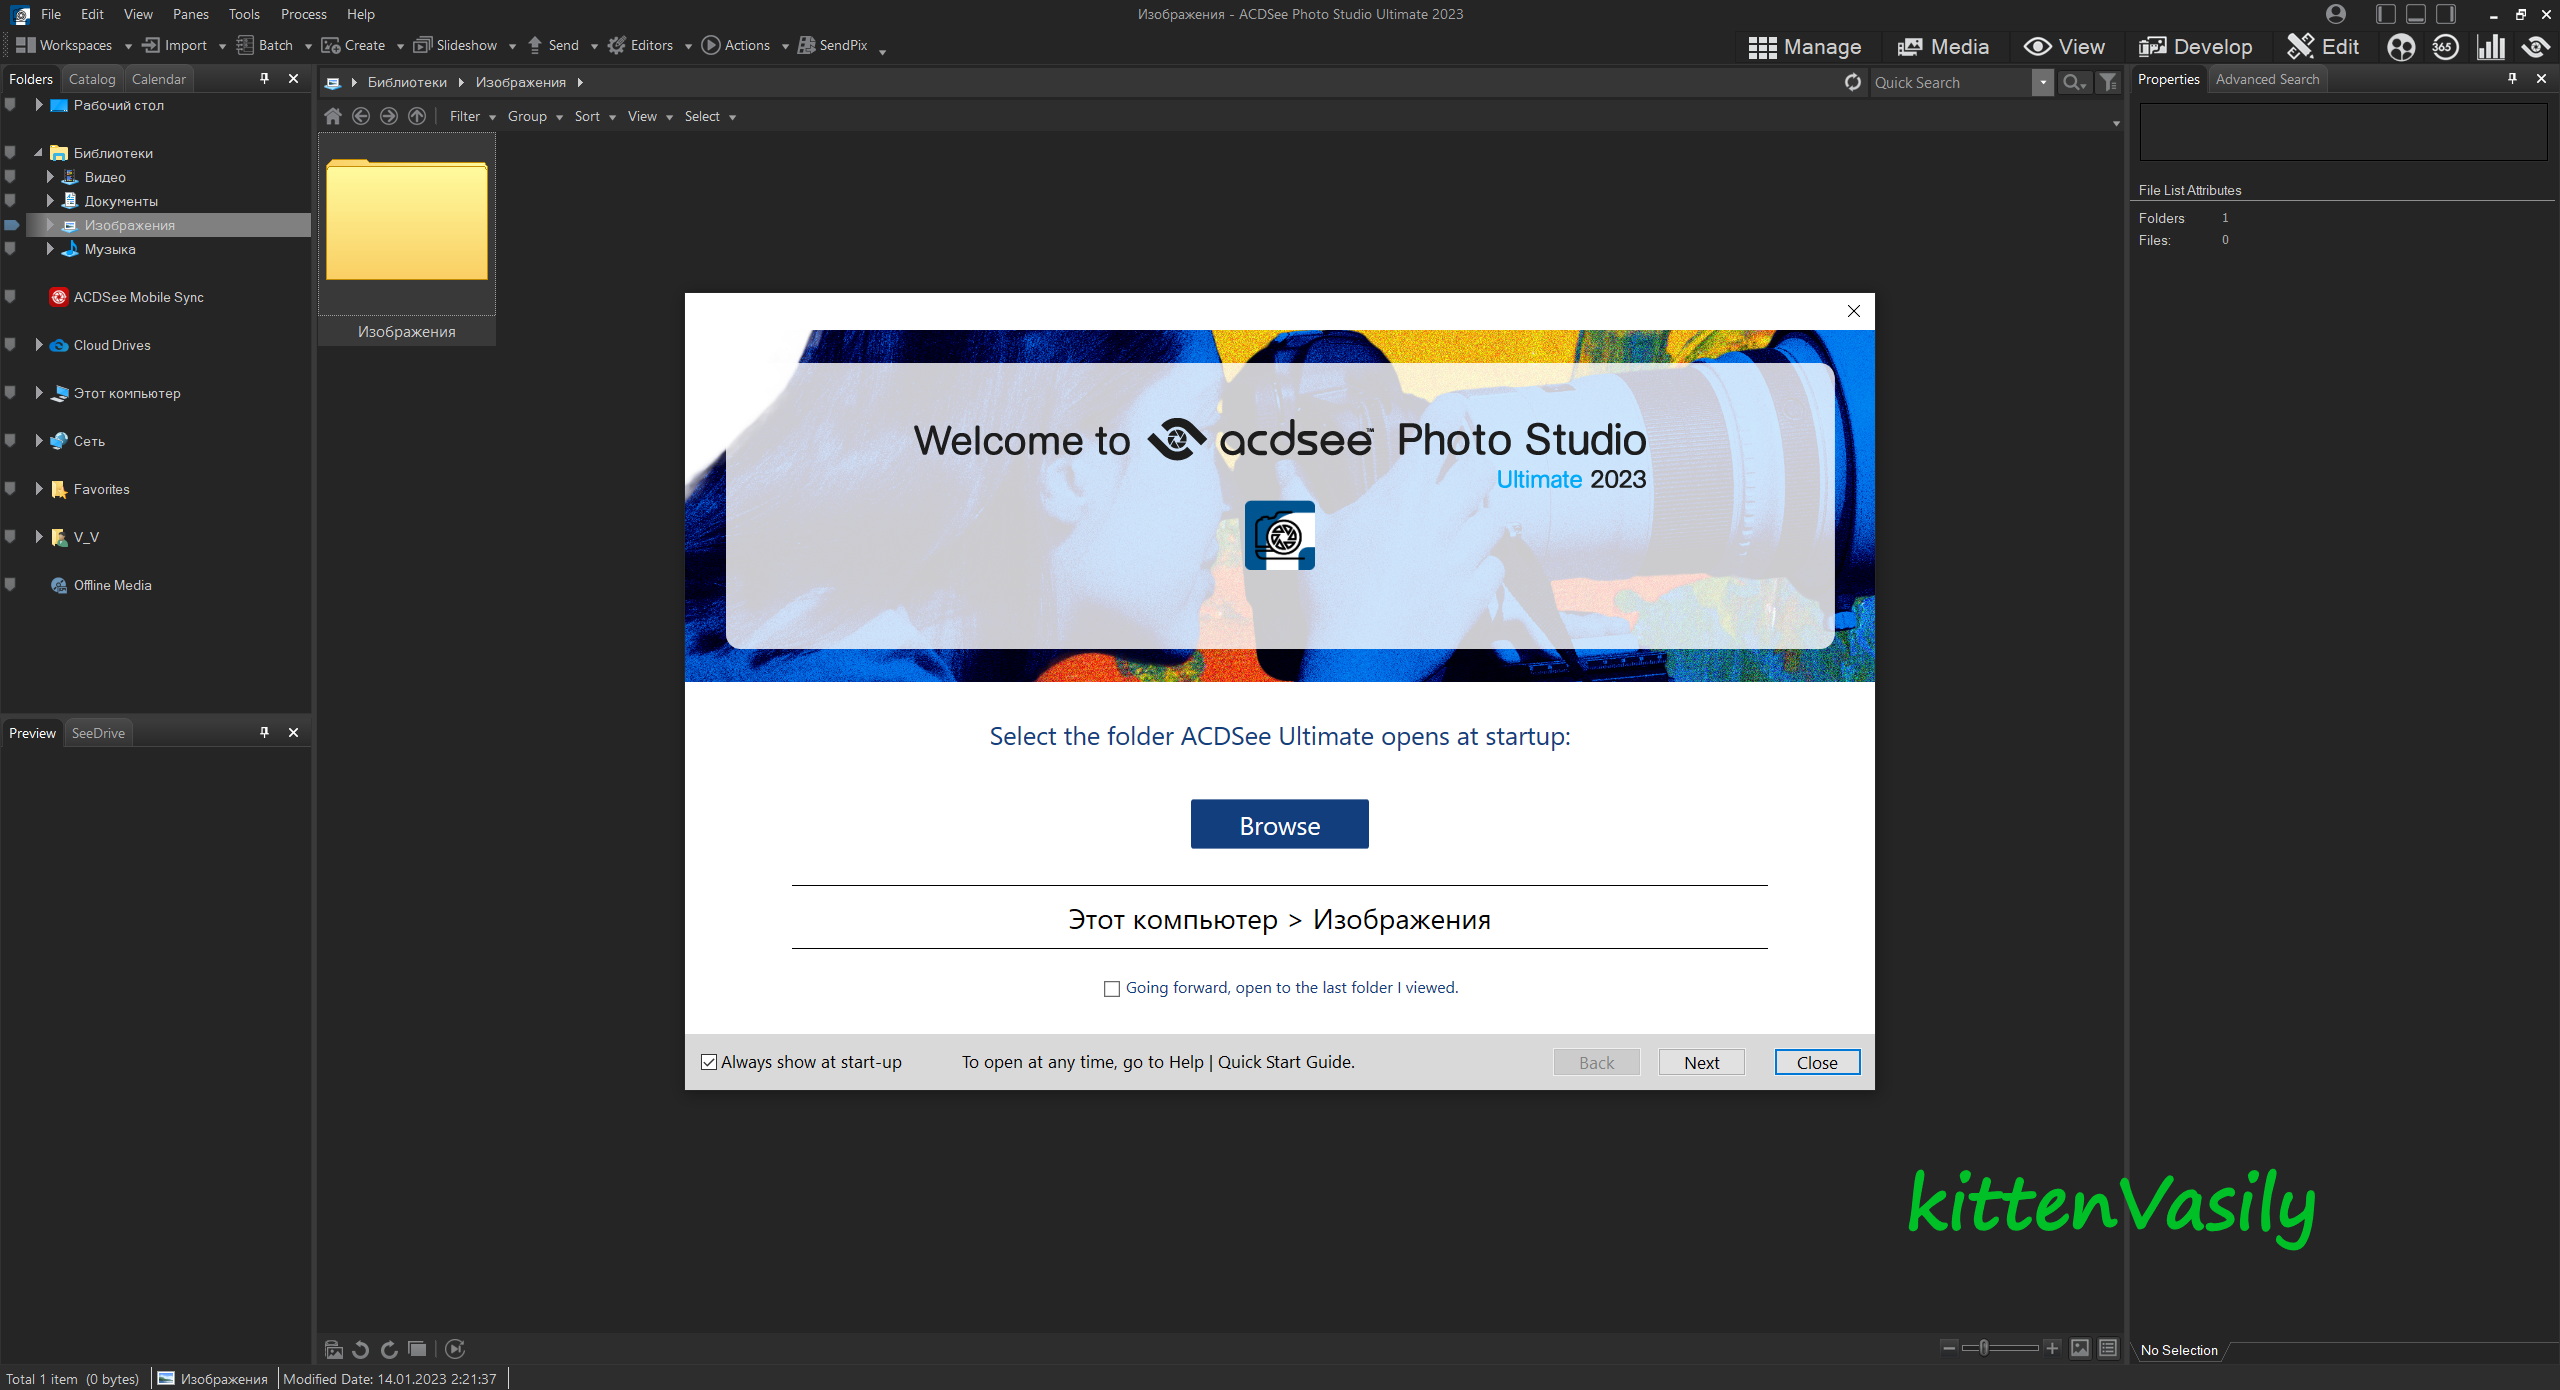Switch to the SeeDrive tab

[98, 733]
